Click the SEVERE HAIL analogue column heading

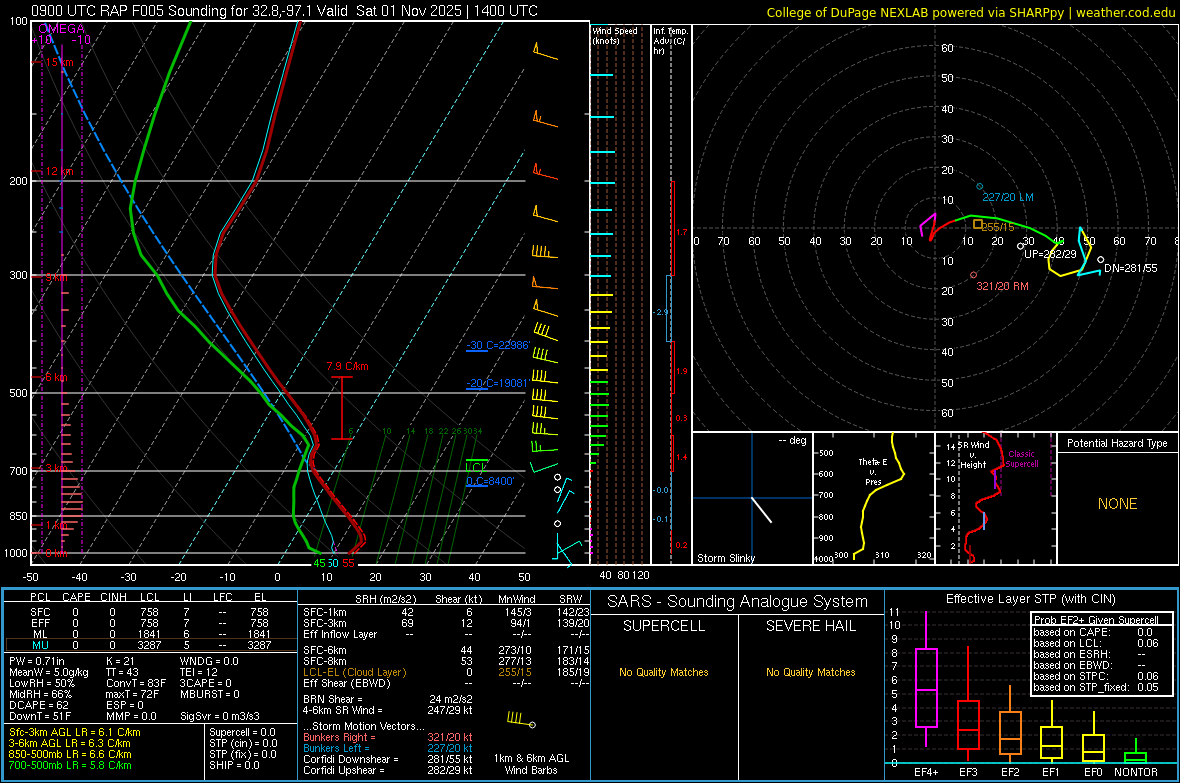click(810, 626)
